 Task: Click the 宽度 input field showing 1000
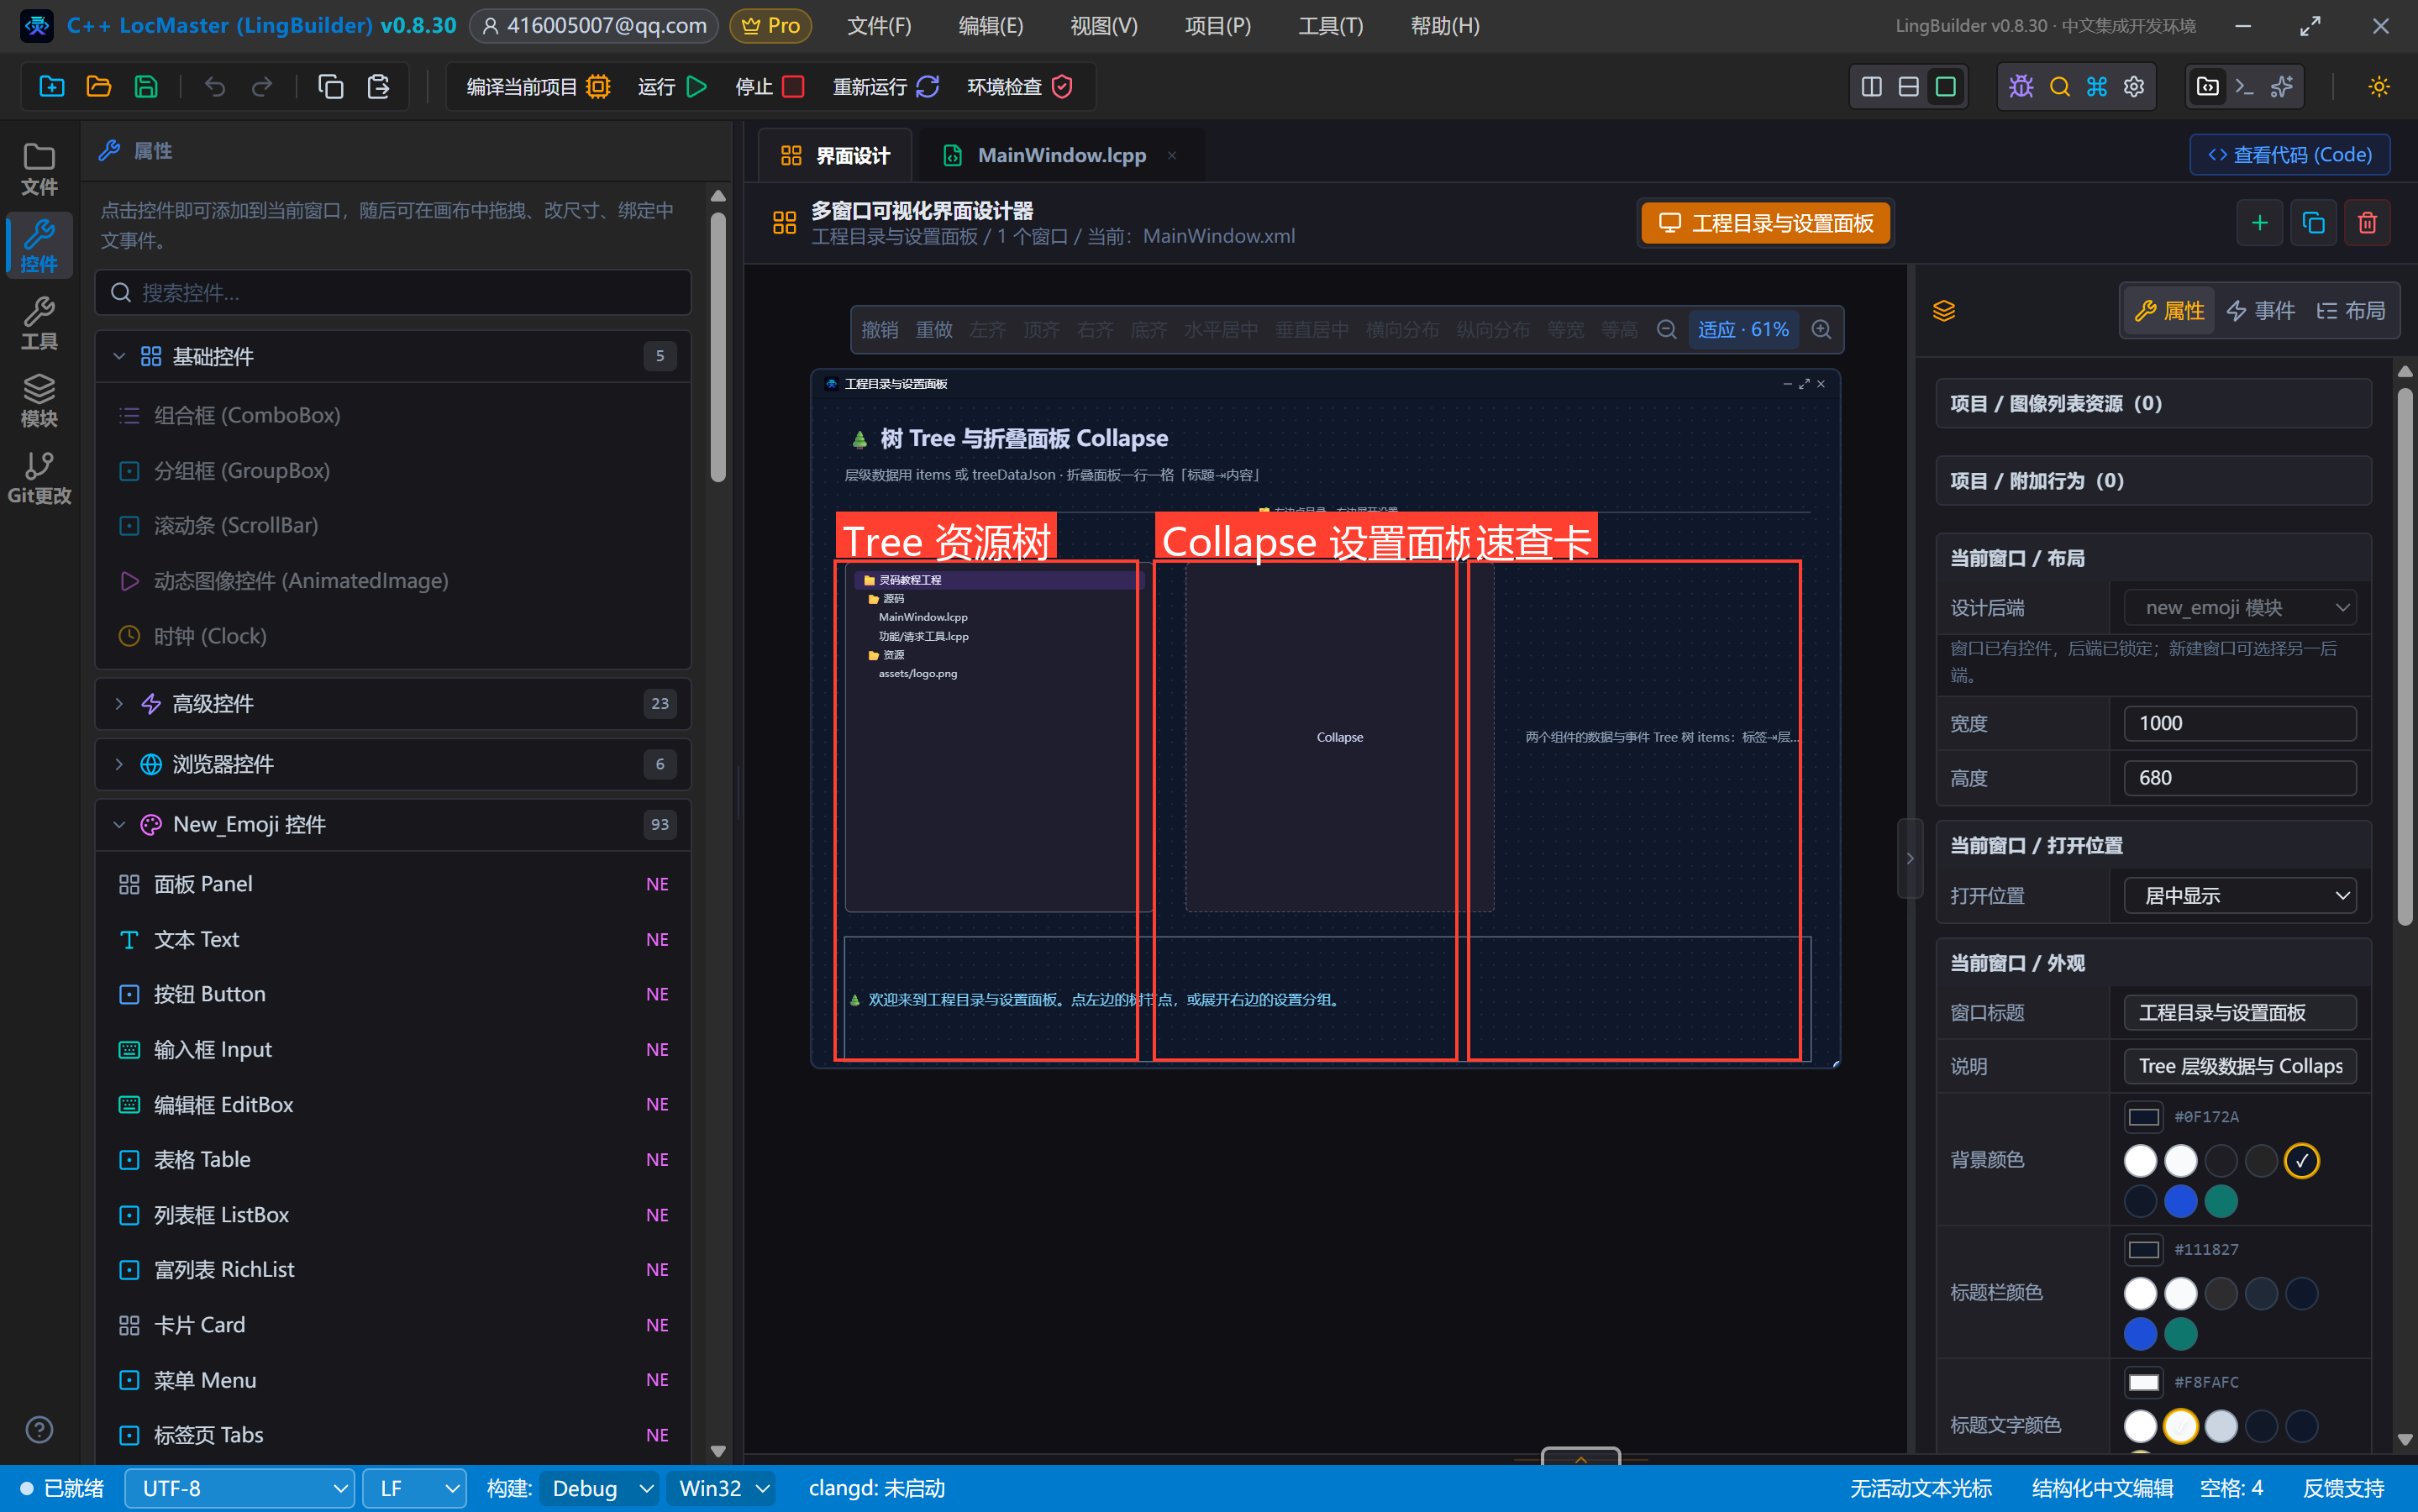point(2240,724)
